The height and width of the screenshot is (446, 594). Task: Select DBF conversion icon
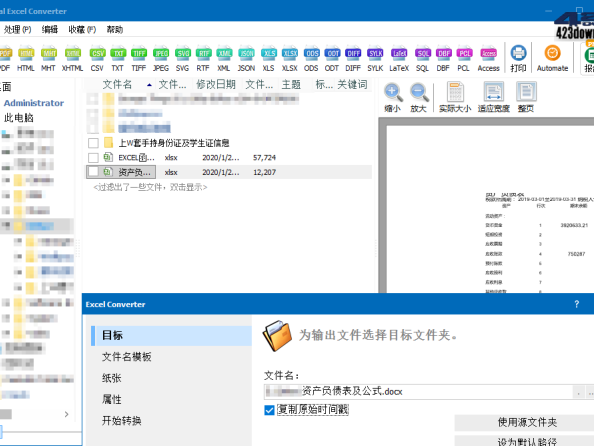pyautogui.click(x=443, y=58)
